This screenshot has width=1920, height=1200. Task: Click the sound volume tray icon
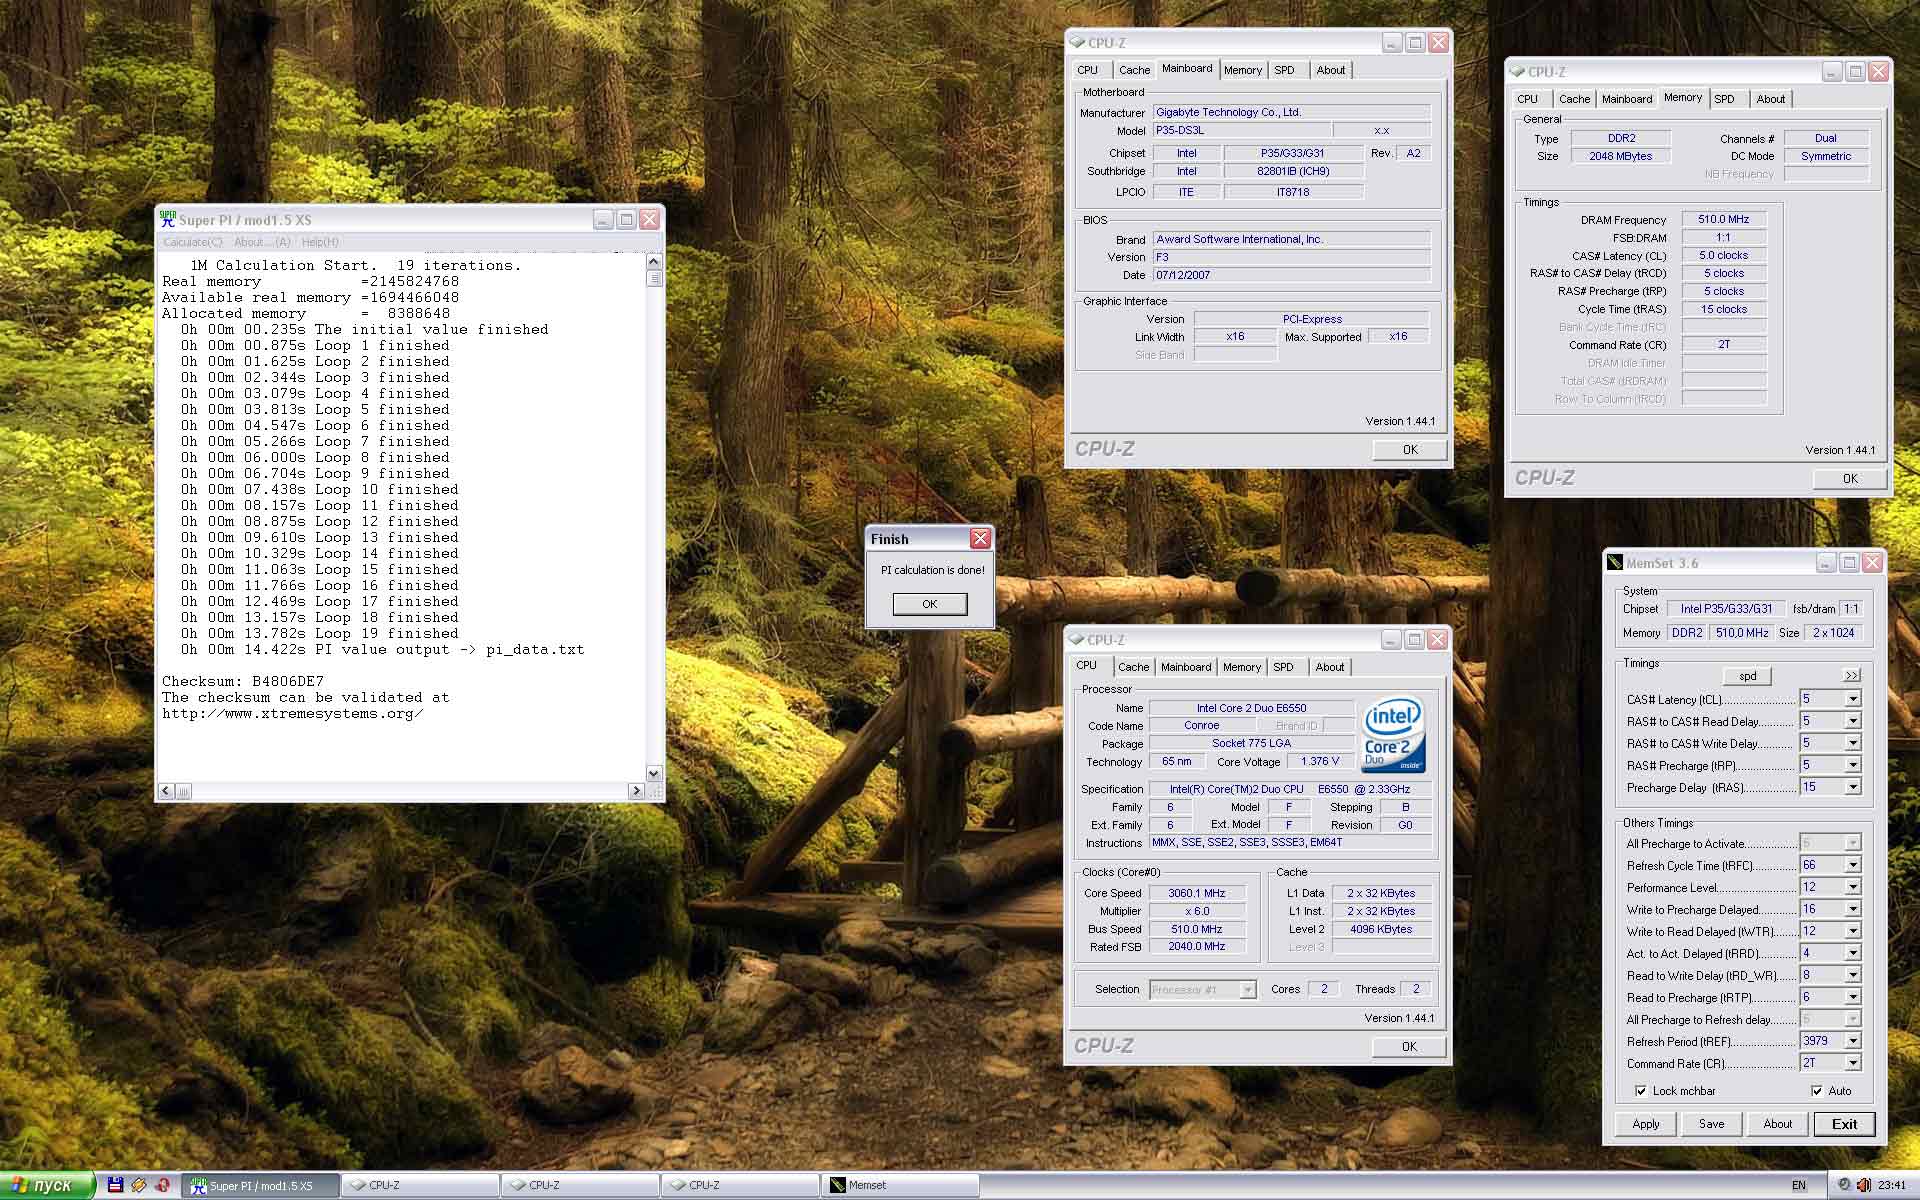click(1864, 1185)
